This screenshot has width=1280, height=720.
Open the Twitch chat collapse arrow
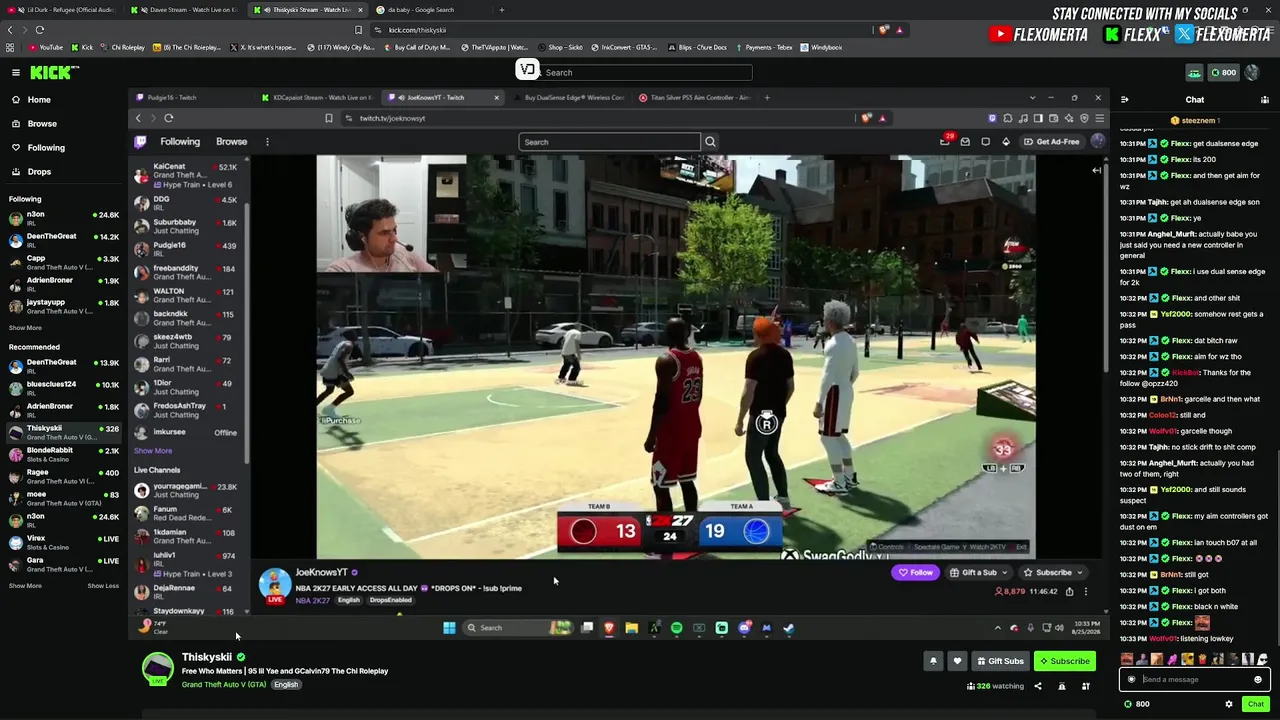point(1096,170)
